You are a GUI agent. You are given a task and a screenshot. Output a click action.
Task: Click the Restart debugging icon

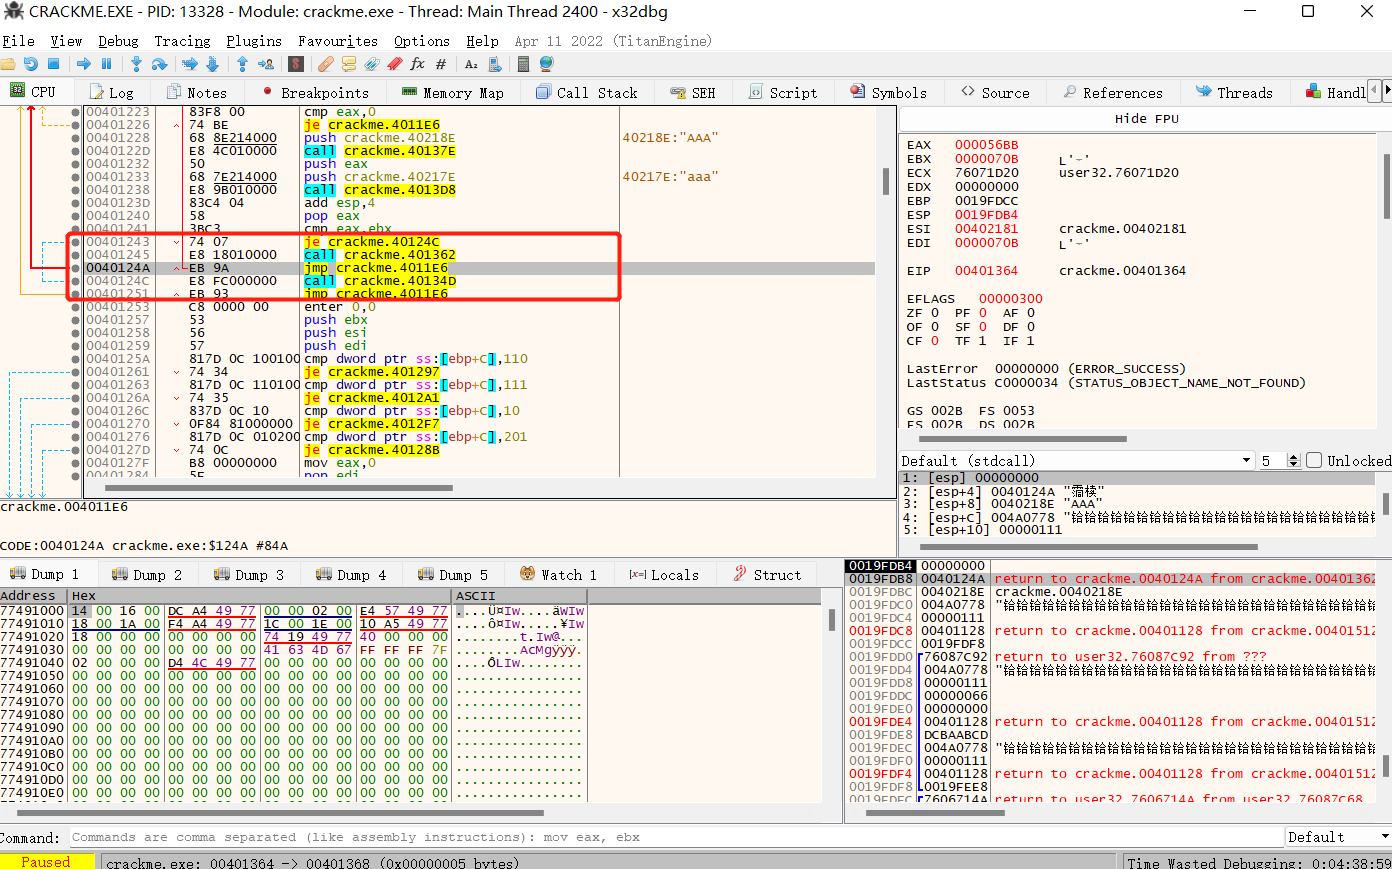tap(31, 64)
